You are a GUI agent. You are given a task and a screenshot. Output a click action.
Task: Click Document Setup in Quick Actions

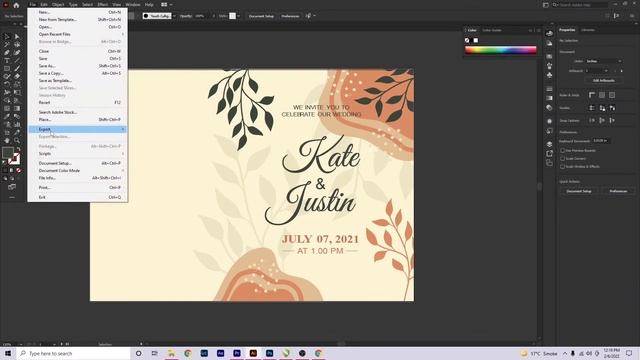[579, 191]
